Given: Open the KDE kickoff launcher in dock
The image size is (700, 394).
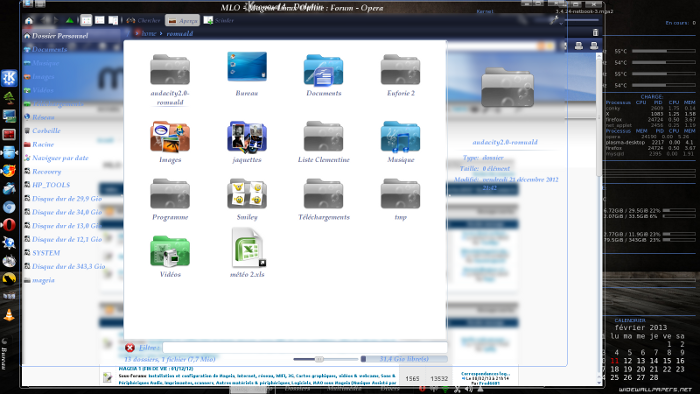Looking at the screenshot, I should [9, 78].
